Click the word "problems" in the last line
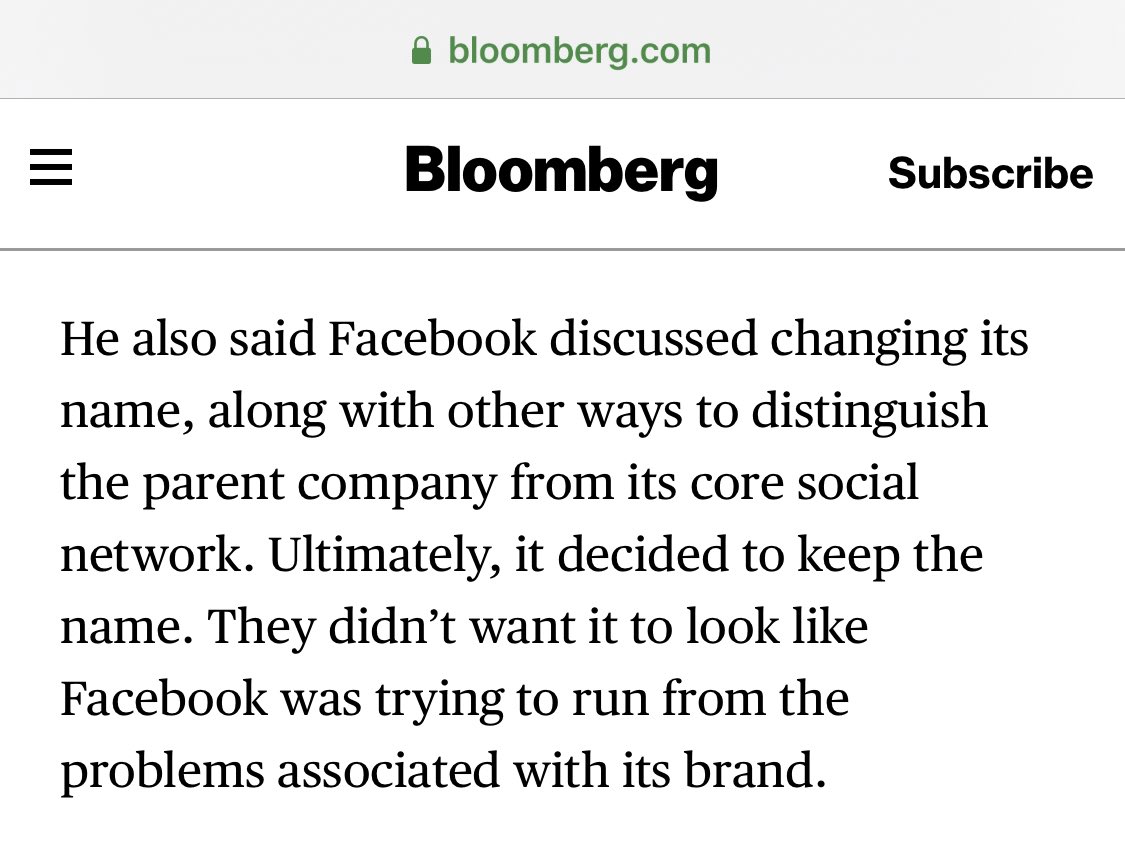 click(x=161, y=772)
